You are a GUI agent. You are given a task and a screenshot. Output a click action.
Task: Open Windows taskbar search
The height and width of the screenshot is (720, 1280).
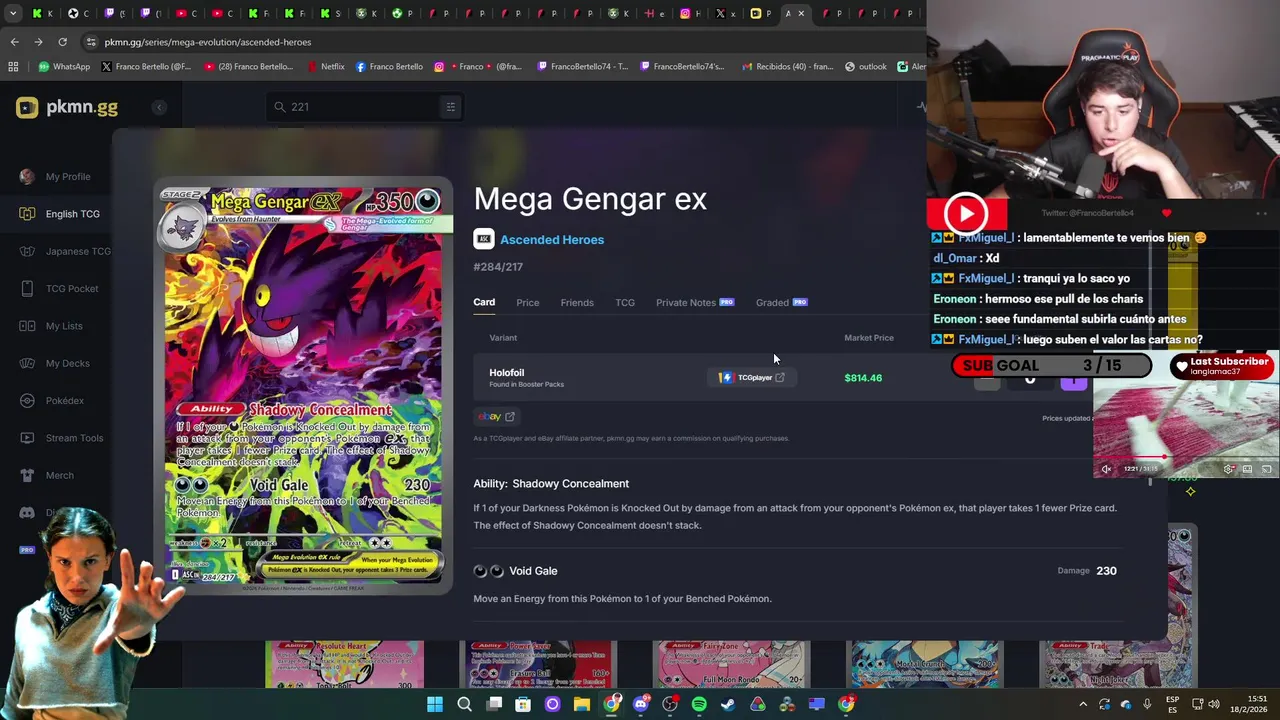point(464,704)
